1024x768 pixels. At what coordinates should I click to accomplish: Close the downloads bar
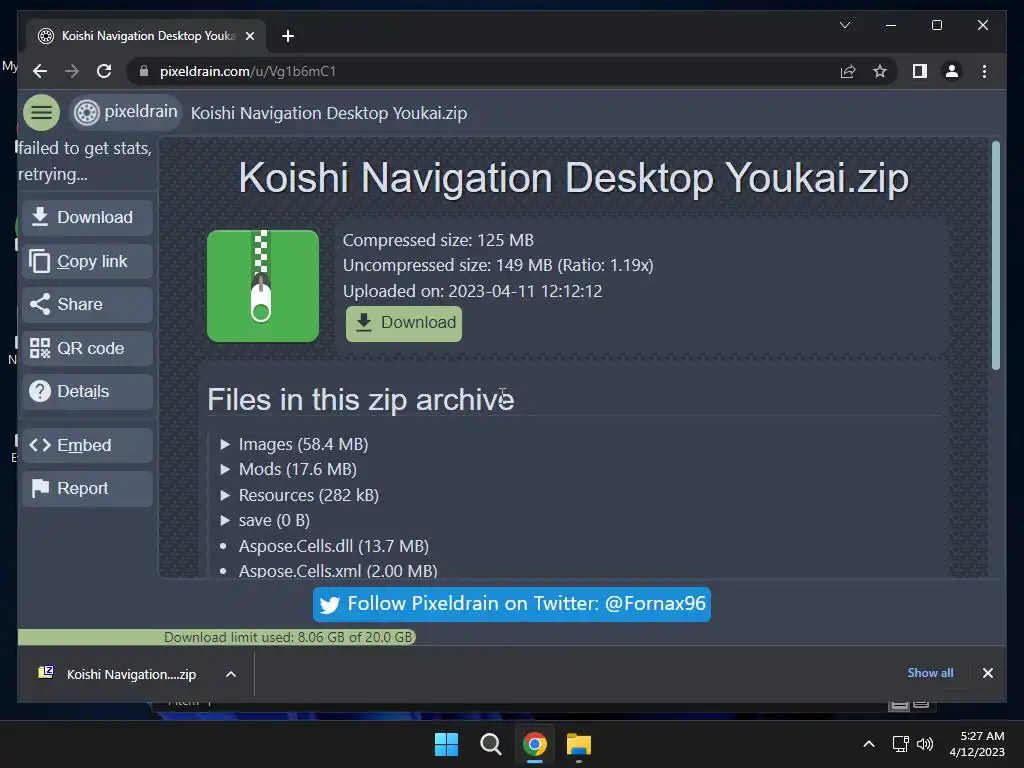(987, 673)
